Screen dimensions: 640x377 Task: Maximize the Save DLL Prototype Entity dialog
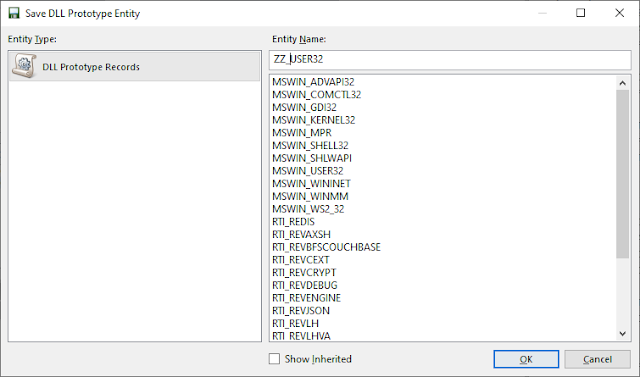pos(580,13)
